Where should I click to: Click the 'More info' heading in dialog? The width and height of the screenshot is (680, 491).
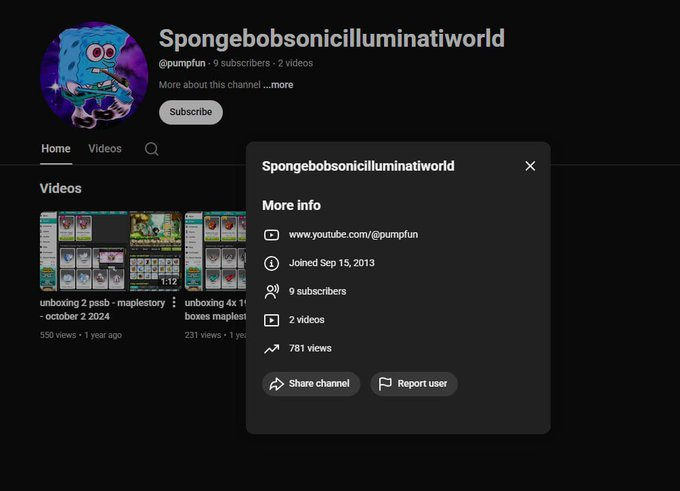[291, 206]
